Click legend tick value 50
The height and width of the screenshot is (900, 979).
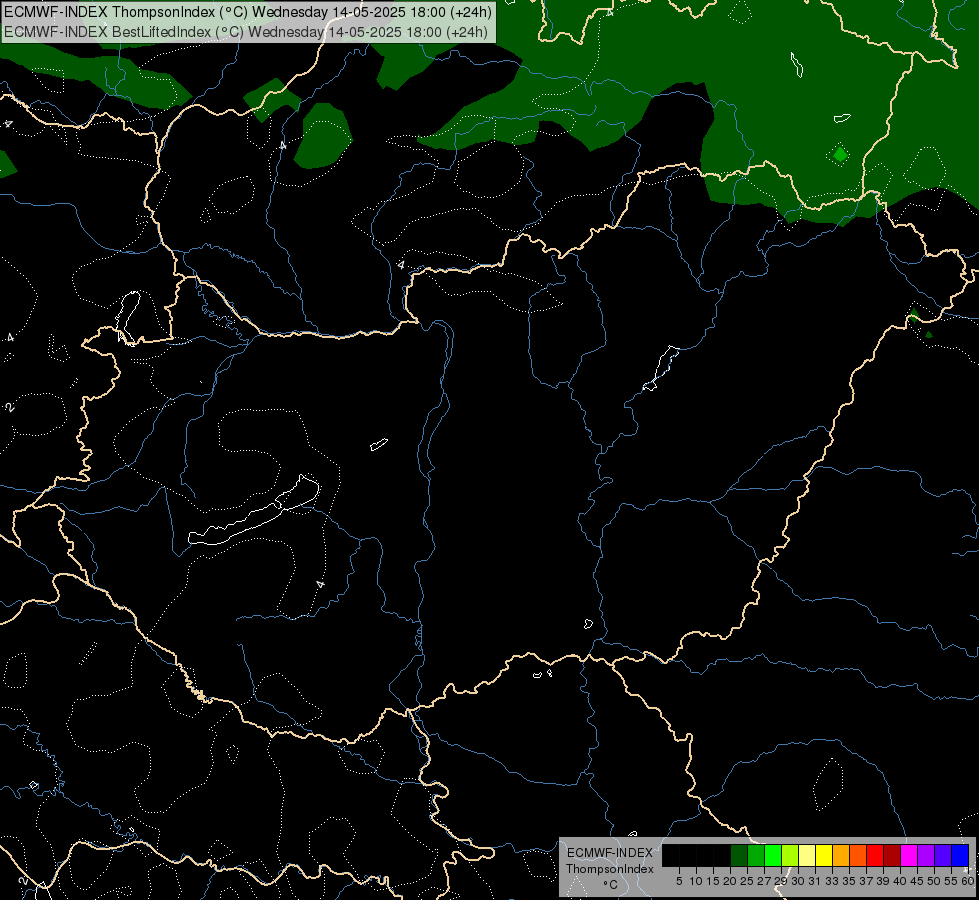tap(933, 881)
